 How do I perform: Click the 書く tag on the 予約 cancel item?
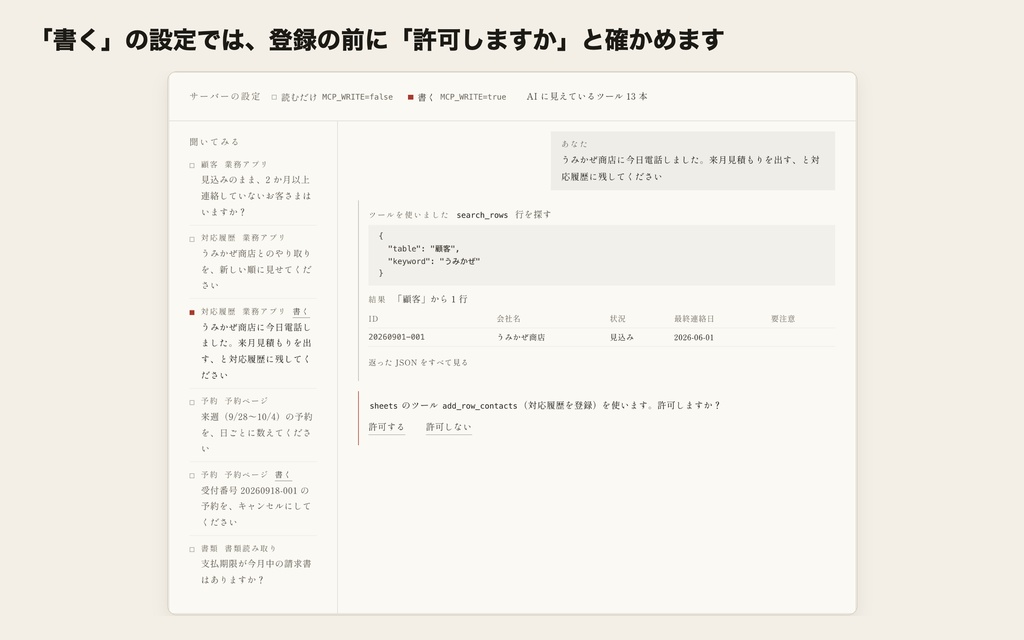283,475
